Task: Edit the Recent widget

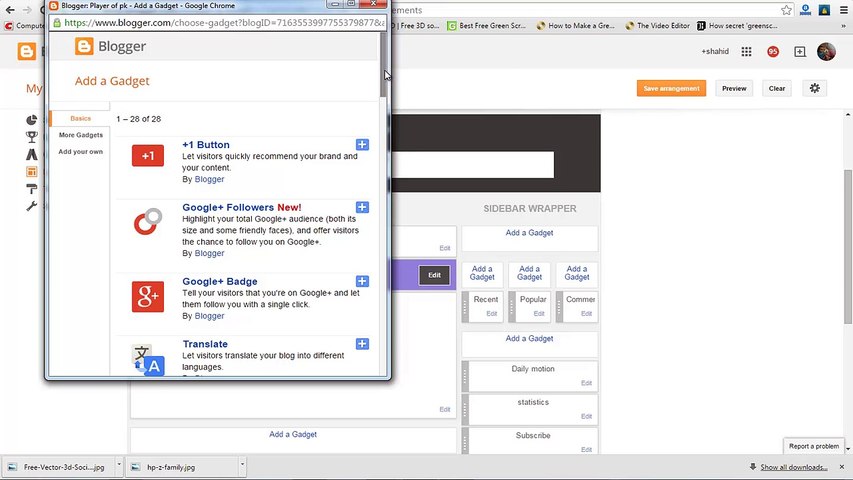Action: click(x=492, y=313)
